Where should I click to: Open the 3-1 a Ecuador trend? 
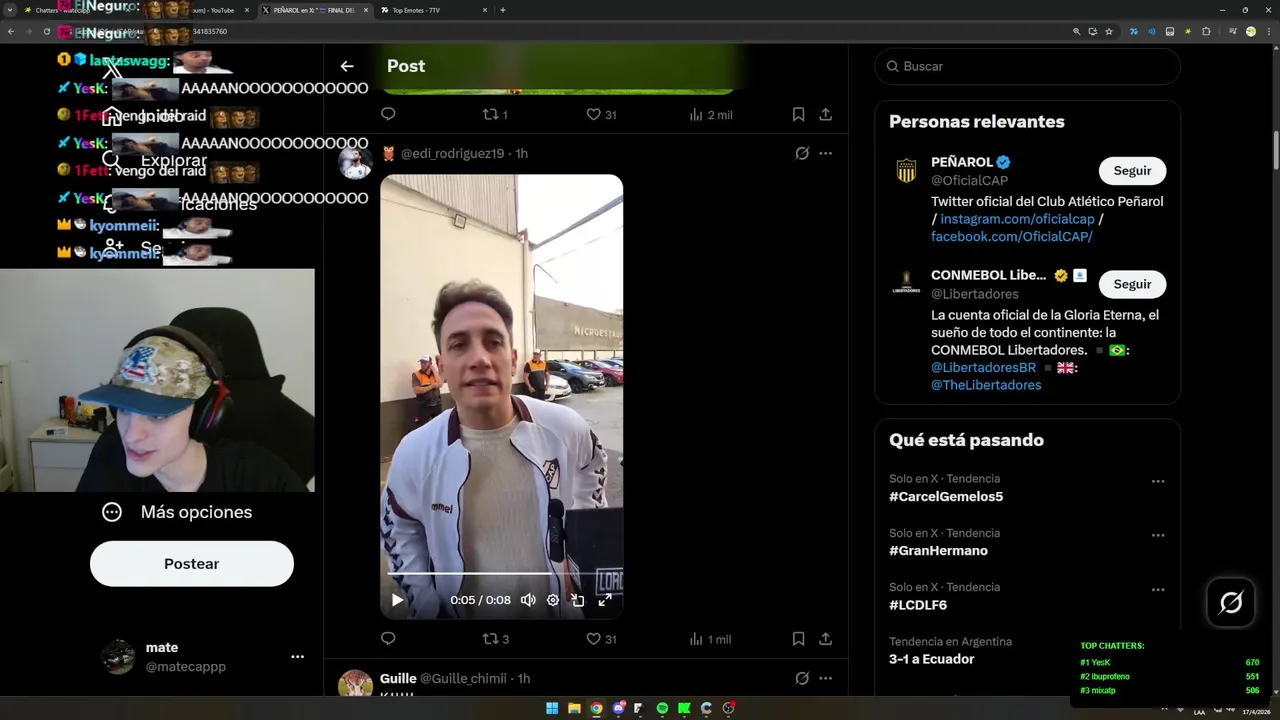tap(932, 659)
